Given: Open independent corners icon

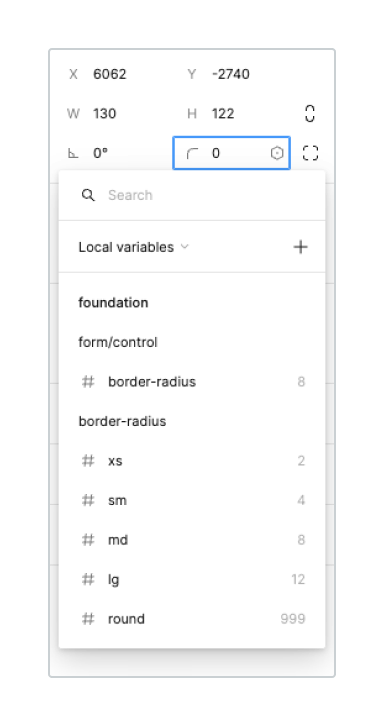Looking at the screenshot, I should tap(310, 153).
